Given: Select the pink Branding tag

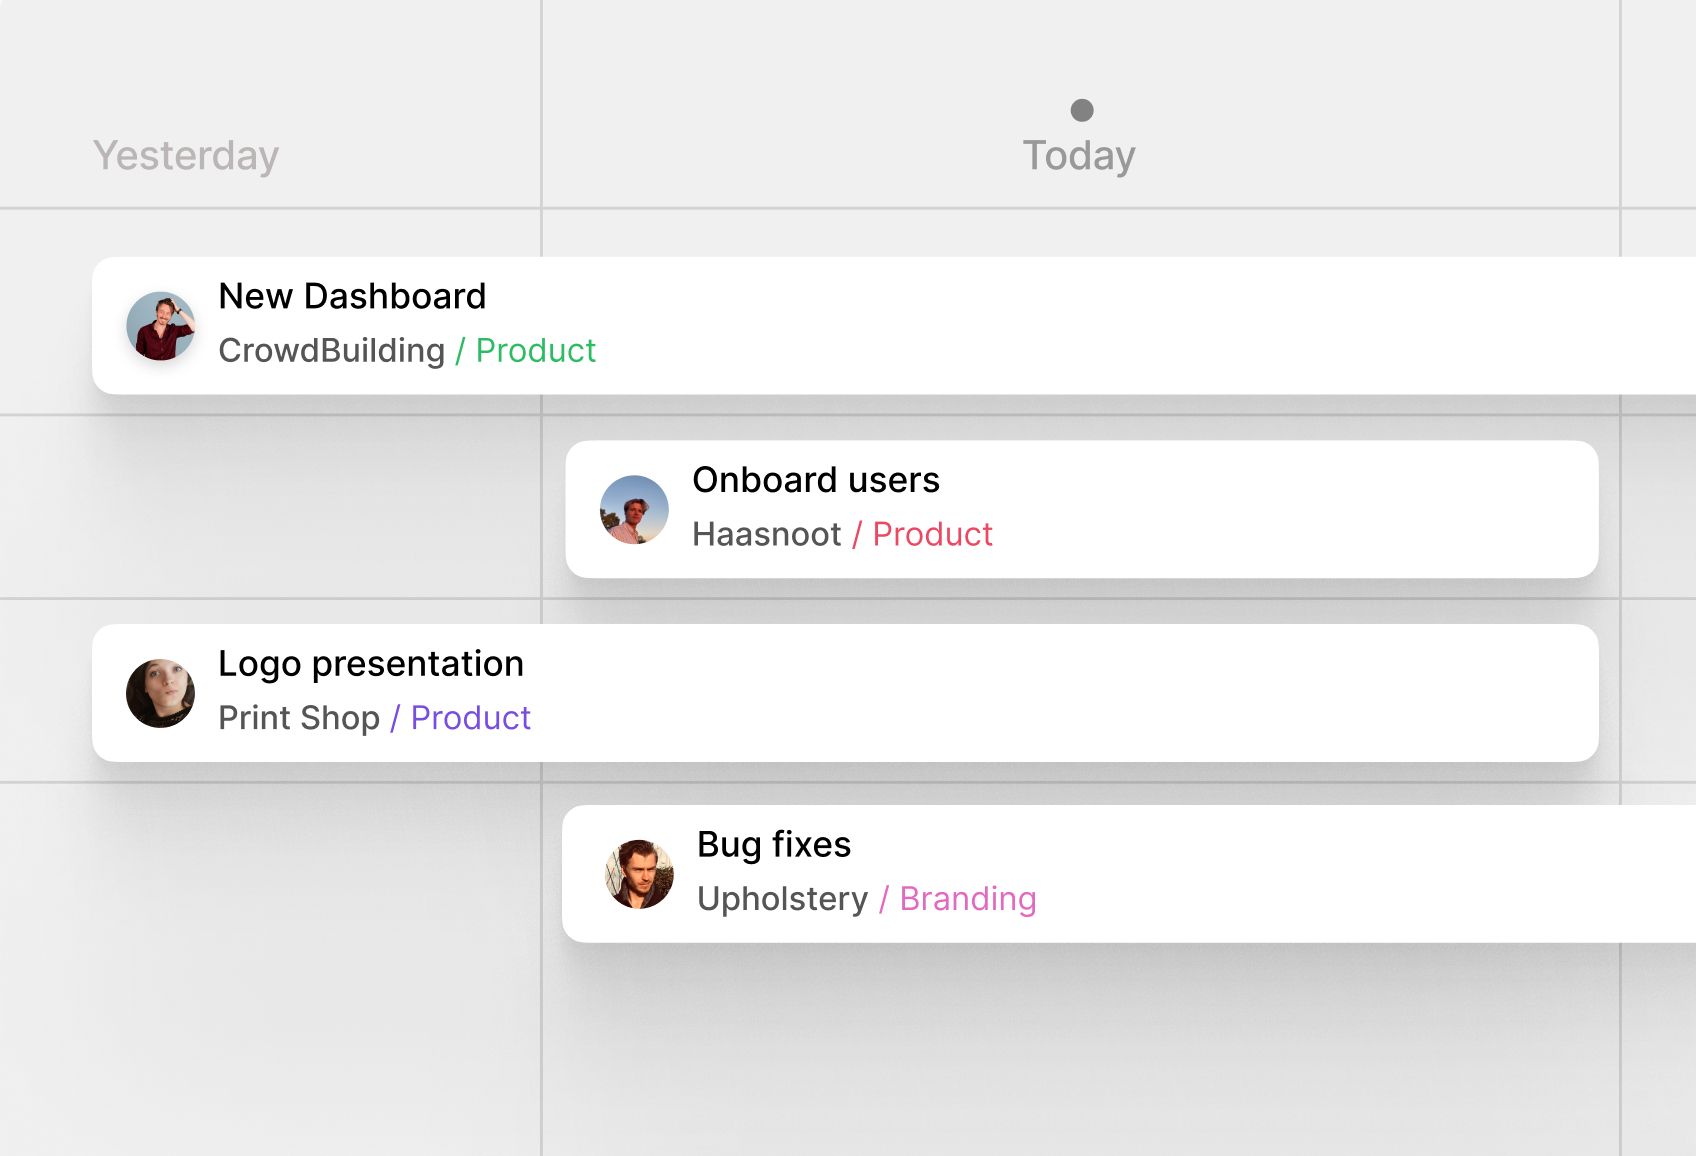Looking at the screenshot, I should click(967, 899).
